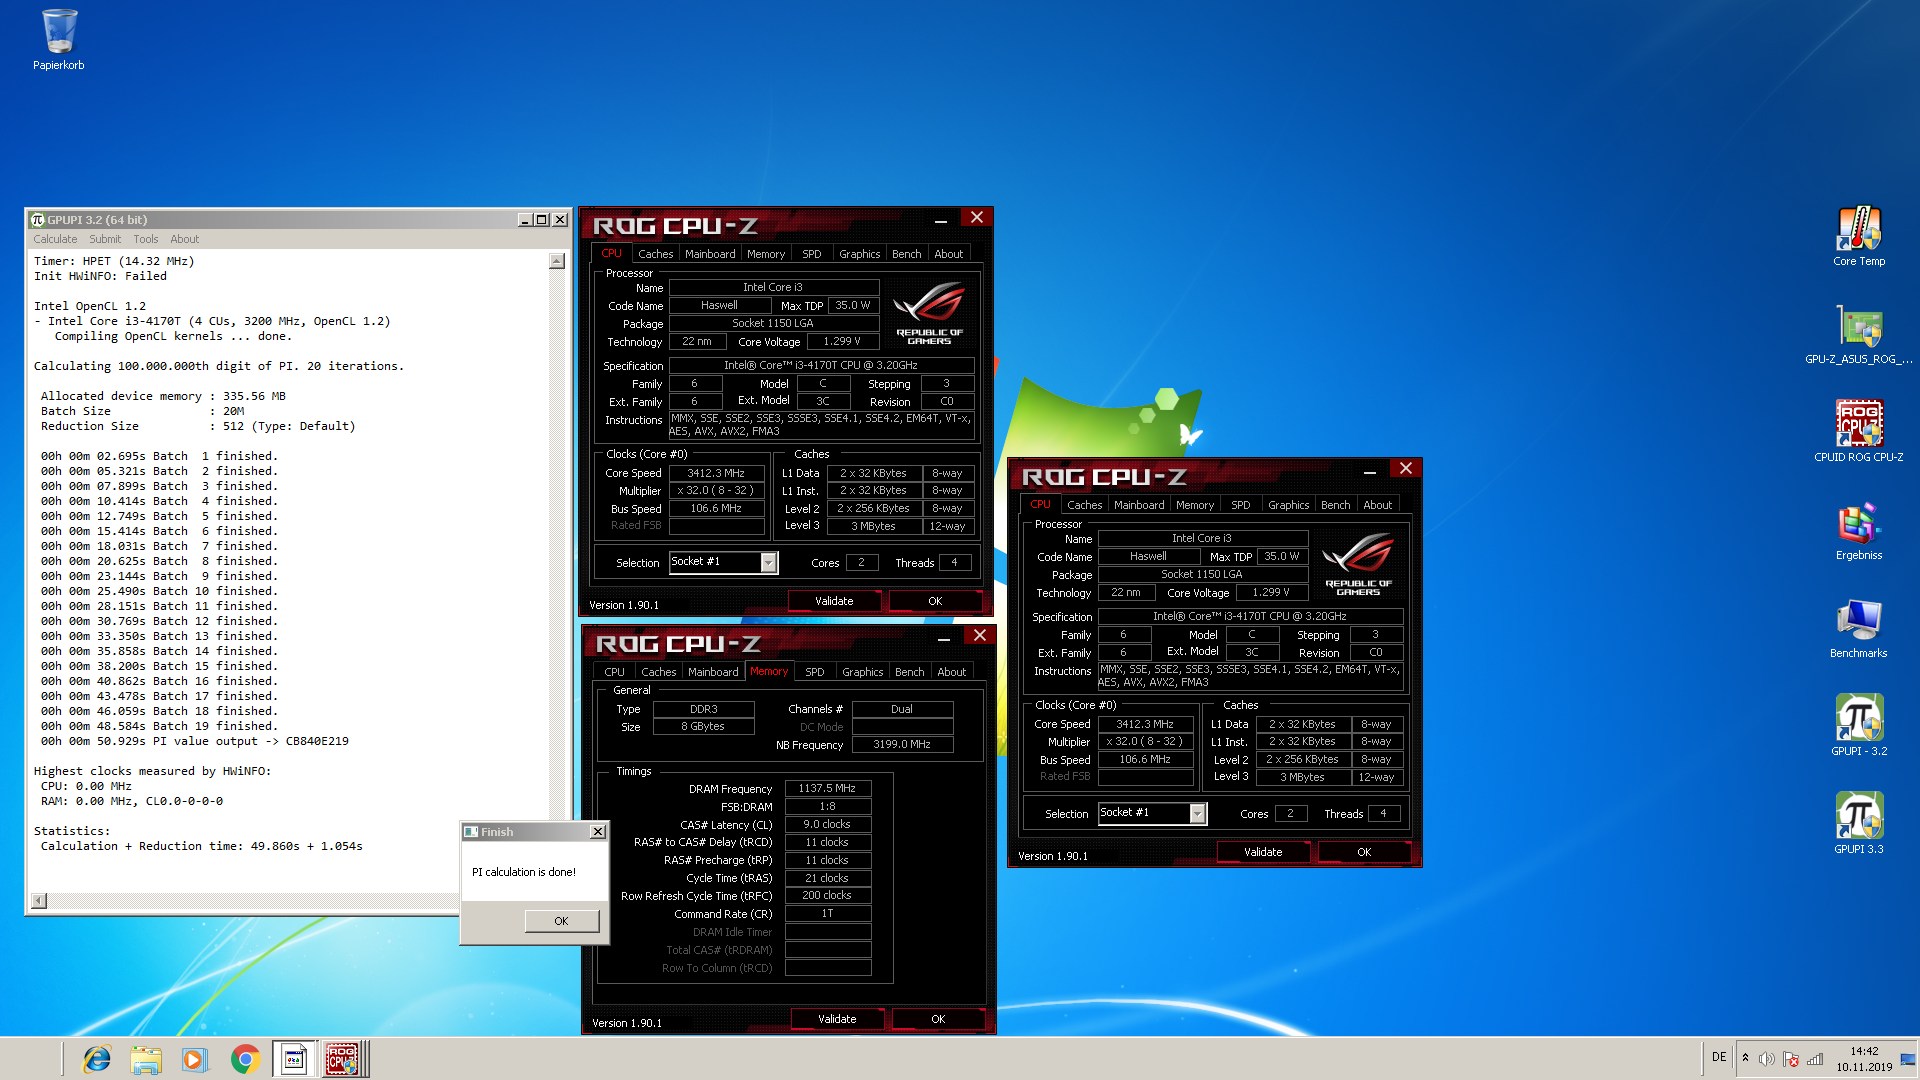This screenshot has width=1920, height=1080.
Task: Select the Memory tab in top CPU-Z window
Action: (x=766, y=254)
